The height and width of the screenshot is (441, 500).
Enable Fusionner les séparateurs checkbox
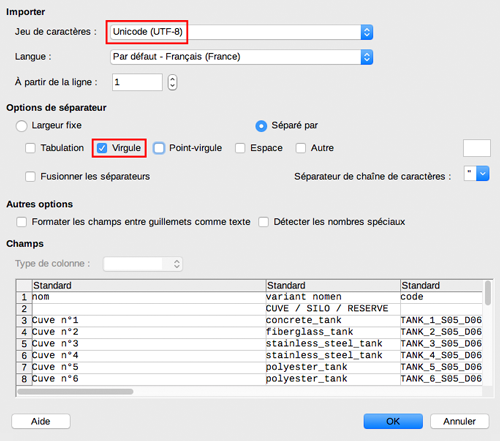(x=30, y=176)
